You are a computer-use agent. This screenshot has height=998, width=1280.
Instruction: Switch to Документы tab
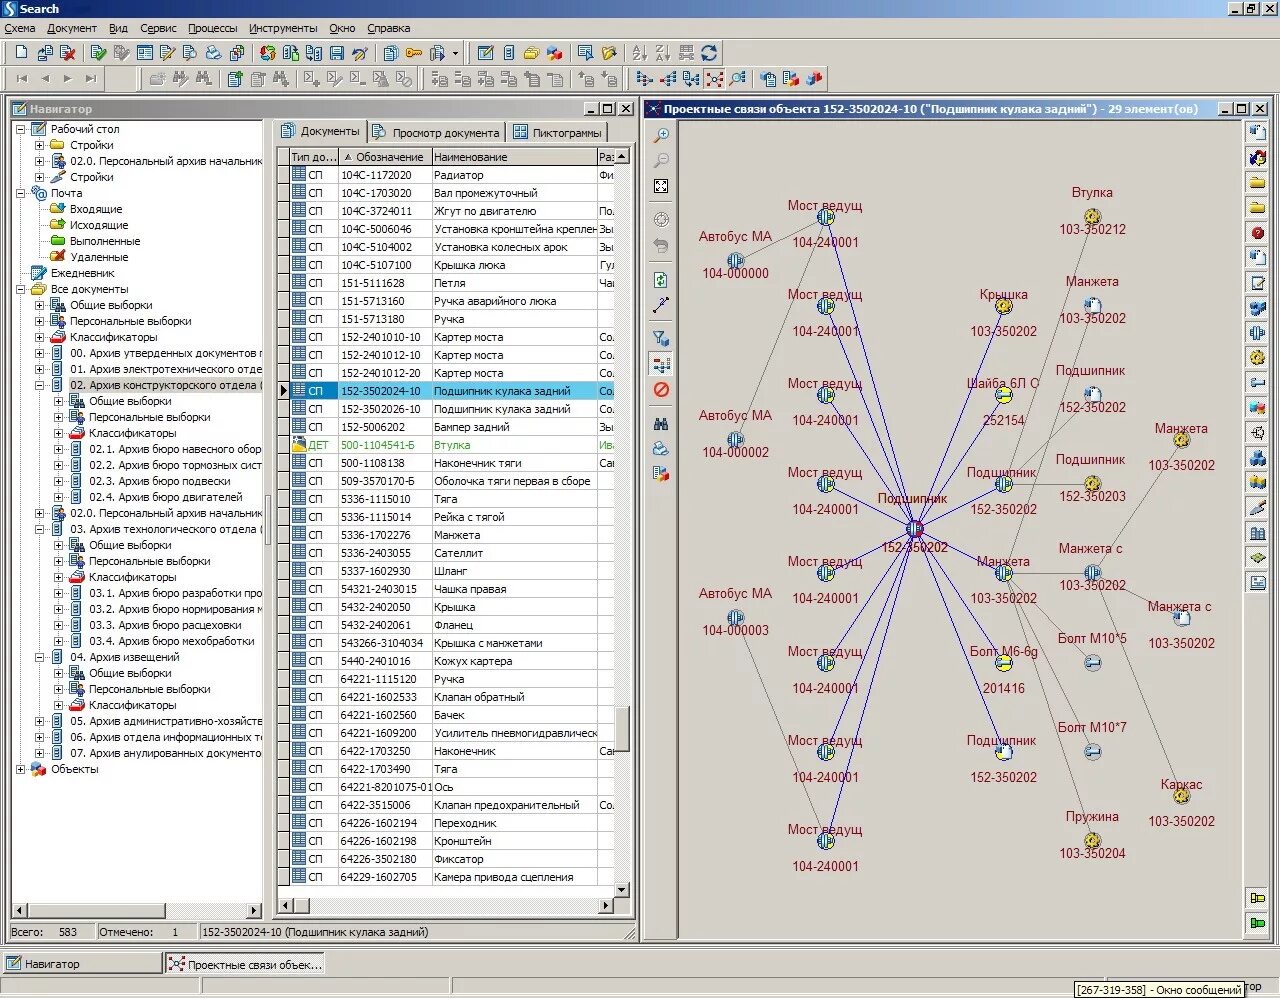320,131
